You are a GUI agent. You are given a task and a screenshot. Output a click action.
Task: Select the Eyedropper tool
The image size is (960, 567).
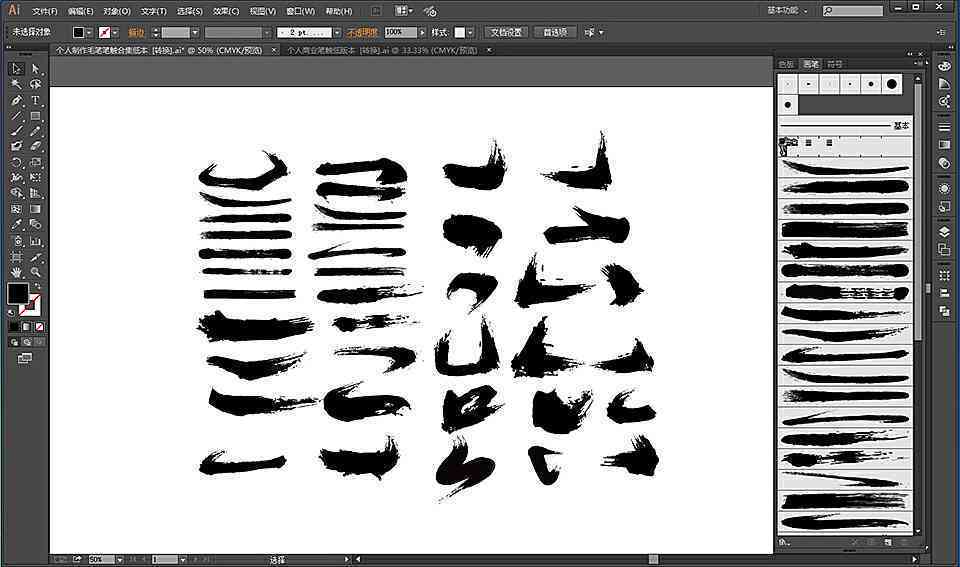coord(17,225)
